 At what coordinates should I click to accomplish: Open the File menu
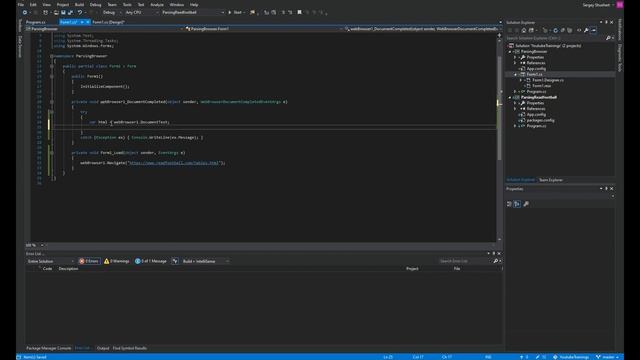[20, 4]
